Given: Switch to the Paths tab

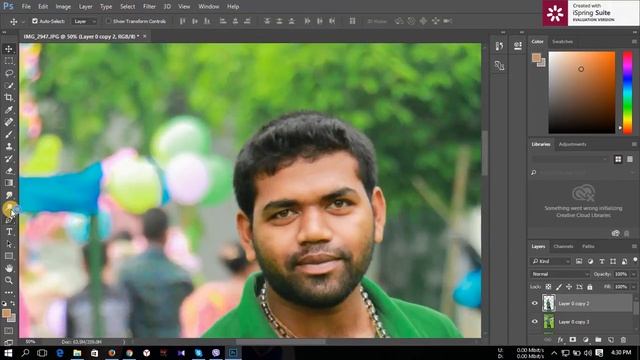Looking at the screenshot, I should click(x=588, y=246).
